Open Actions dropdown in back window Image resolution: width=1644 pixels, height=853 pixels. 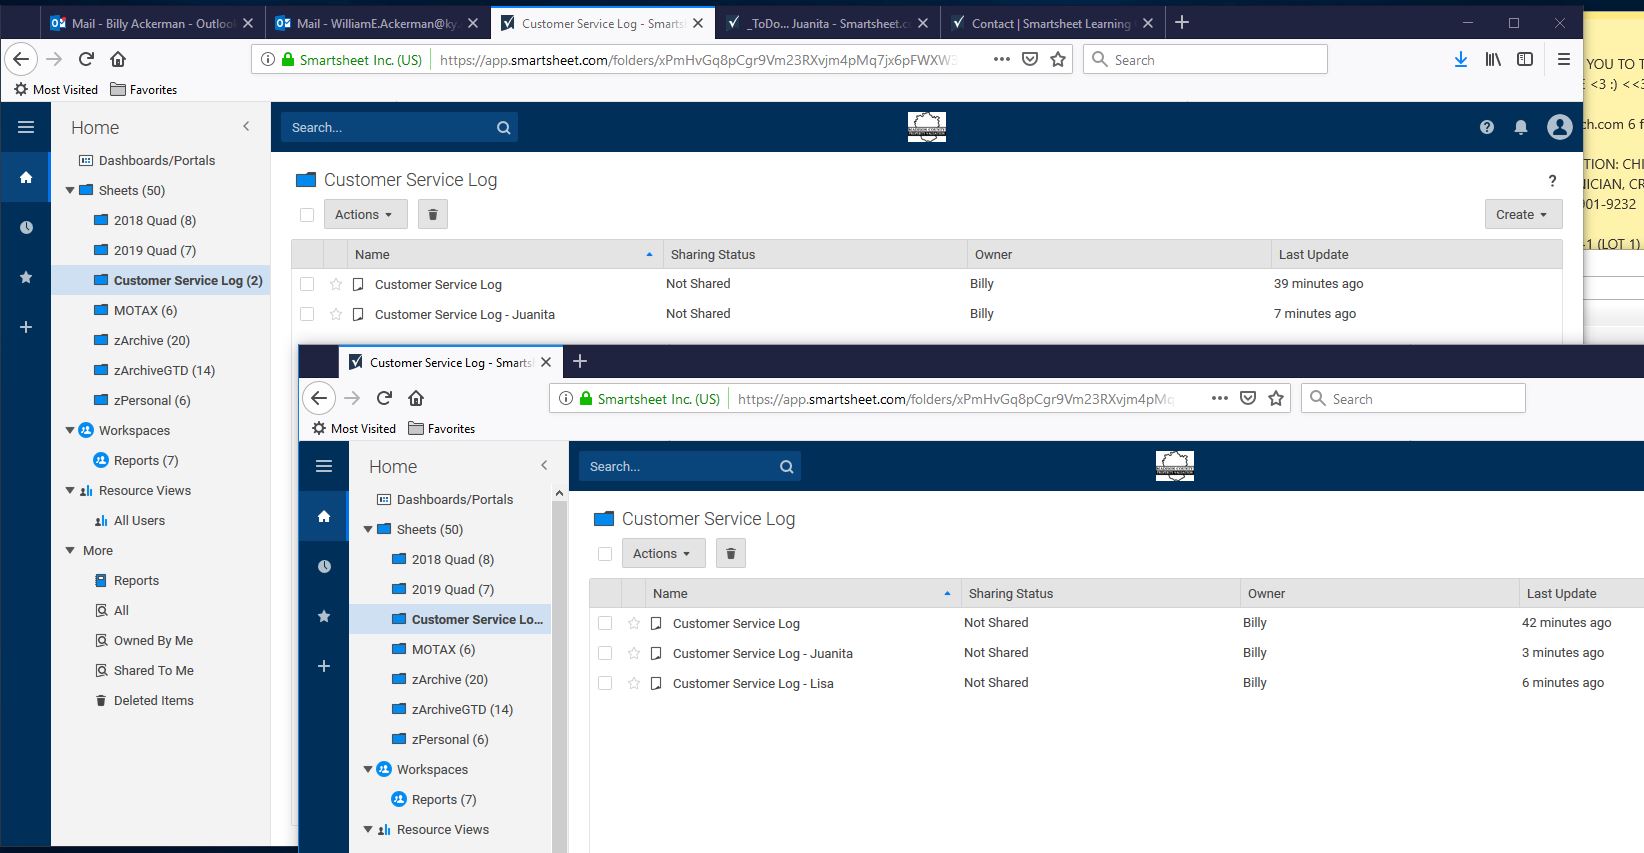click(364, 214)
